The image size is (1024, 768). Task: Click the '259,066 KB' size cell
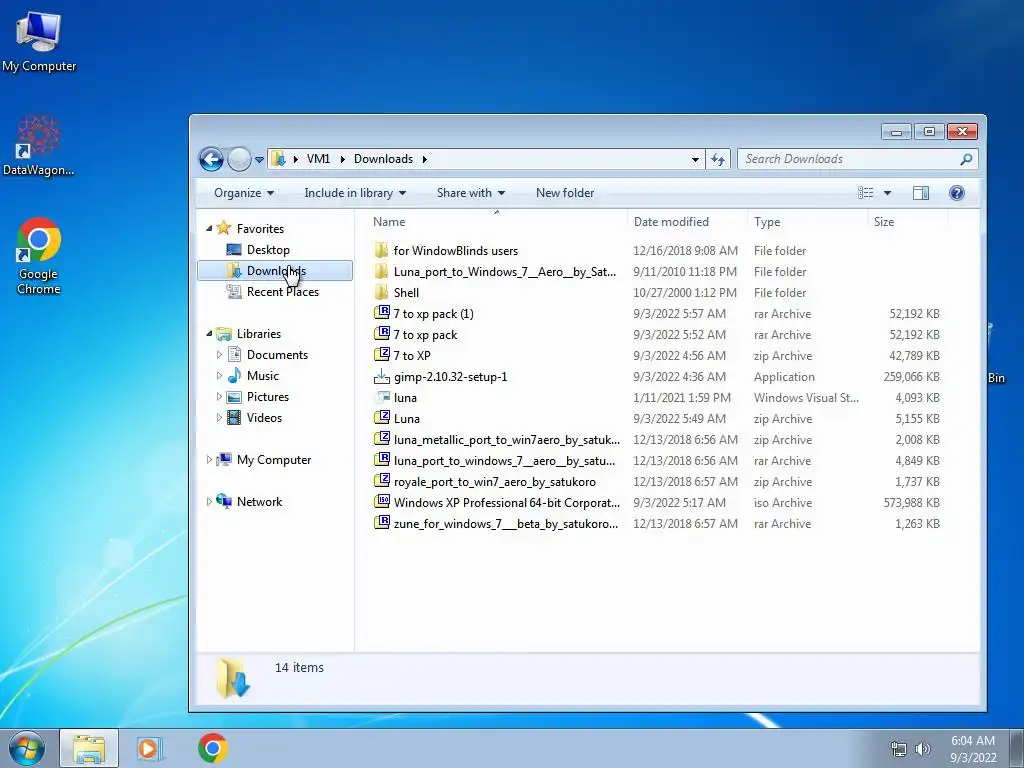click(x=911, y=377)
